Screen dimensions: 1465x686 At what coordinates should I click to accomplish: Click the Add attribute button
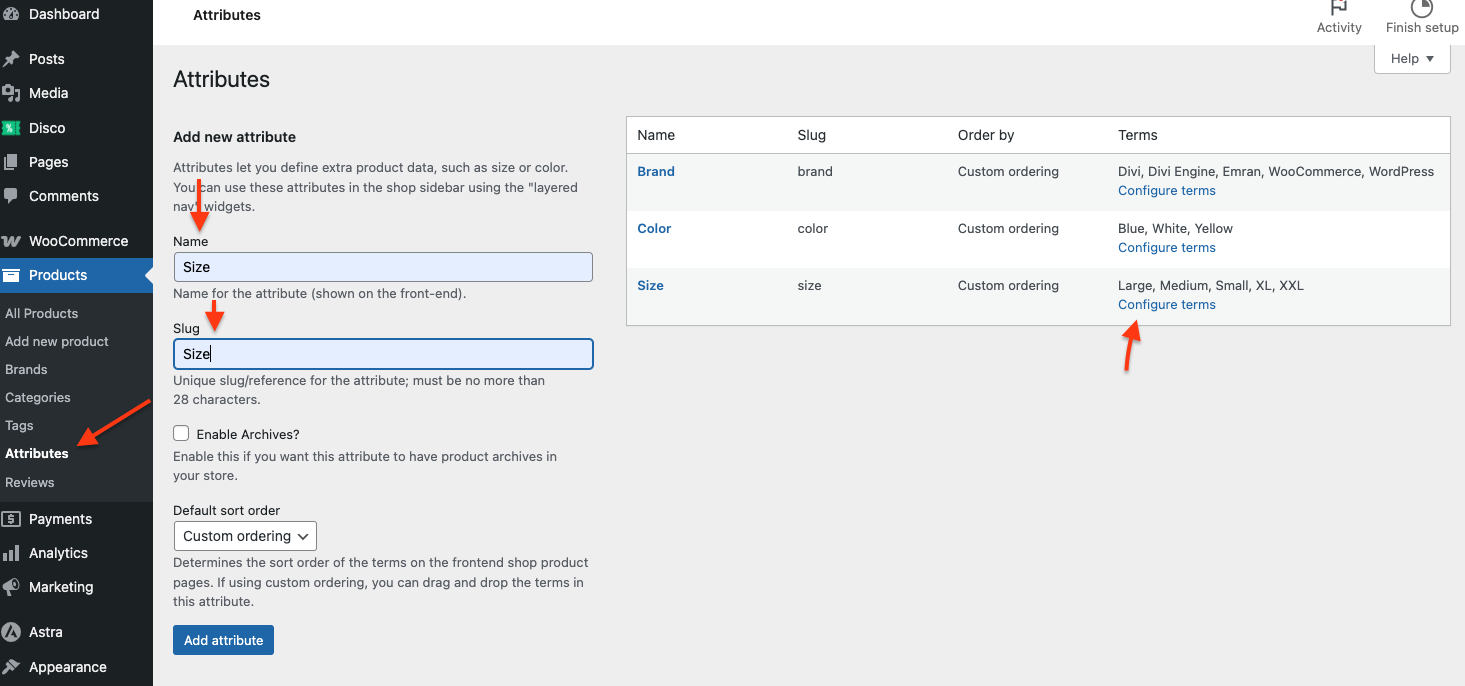click(x=223, y=640)
